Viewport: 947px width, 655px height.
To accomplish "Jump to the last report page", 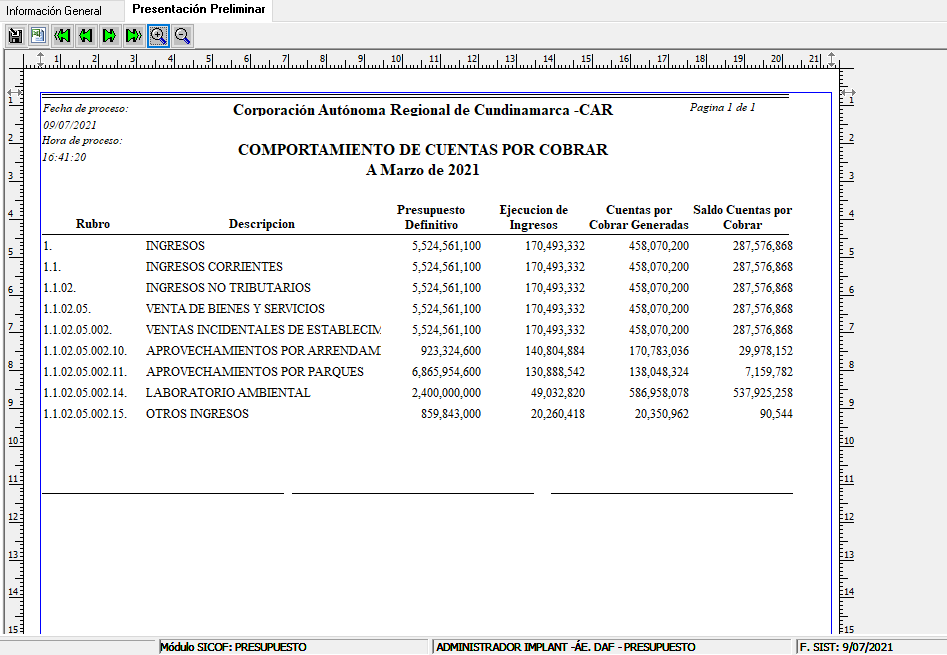I will click(134, 36).
